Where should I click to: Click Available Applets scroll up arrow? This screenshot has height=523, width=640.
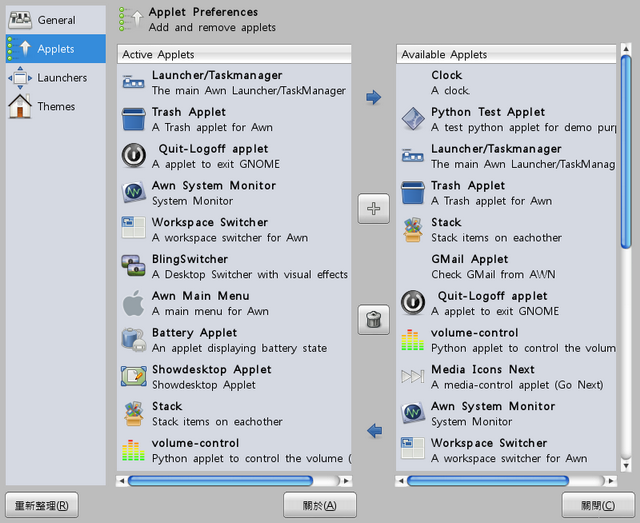click(x=626, y=49)
